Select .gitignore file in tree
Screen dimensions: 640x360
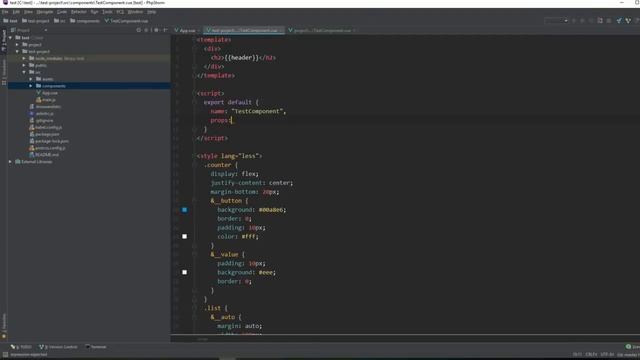[x=41, y=120]
